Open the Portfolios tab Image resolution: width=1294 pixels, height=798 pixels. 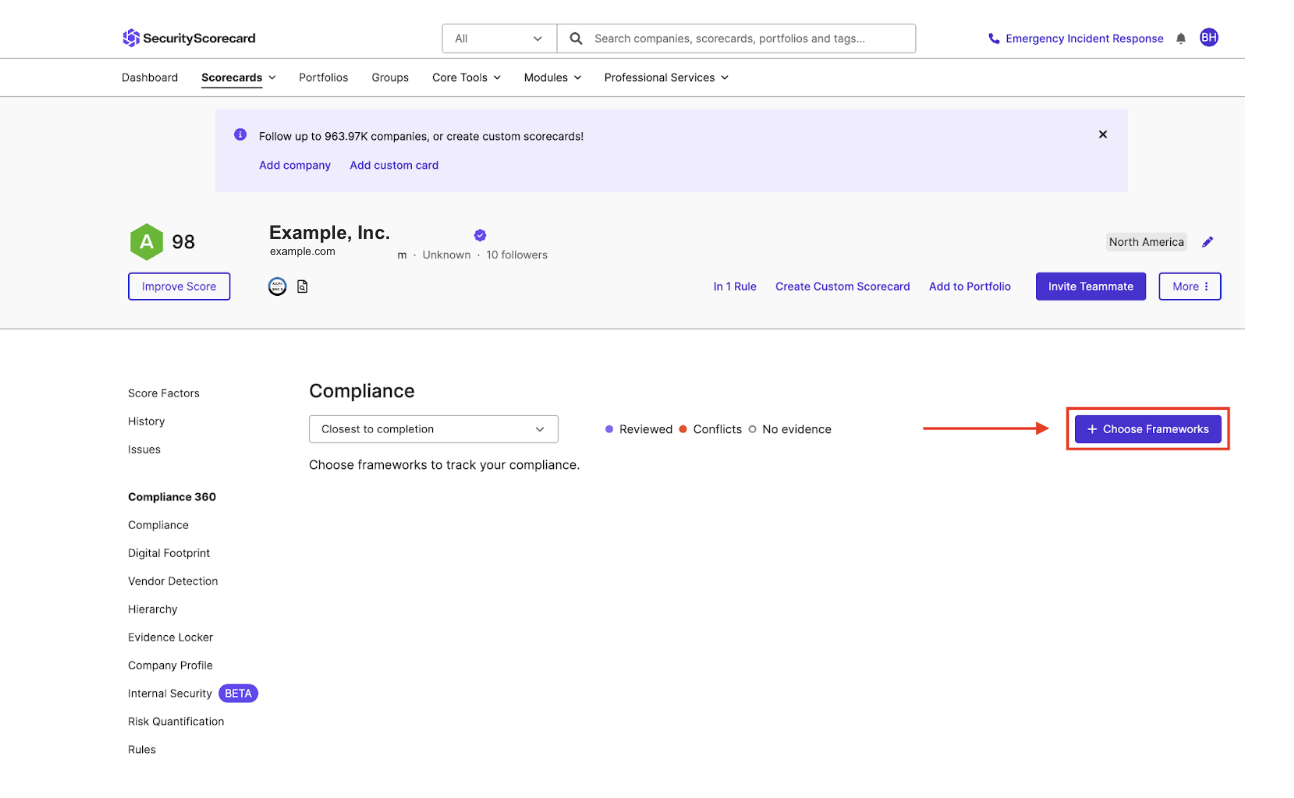323,77
